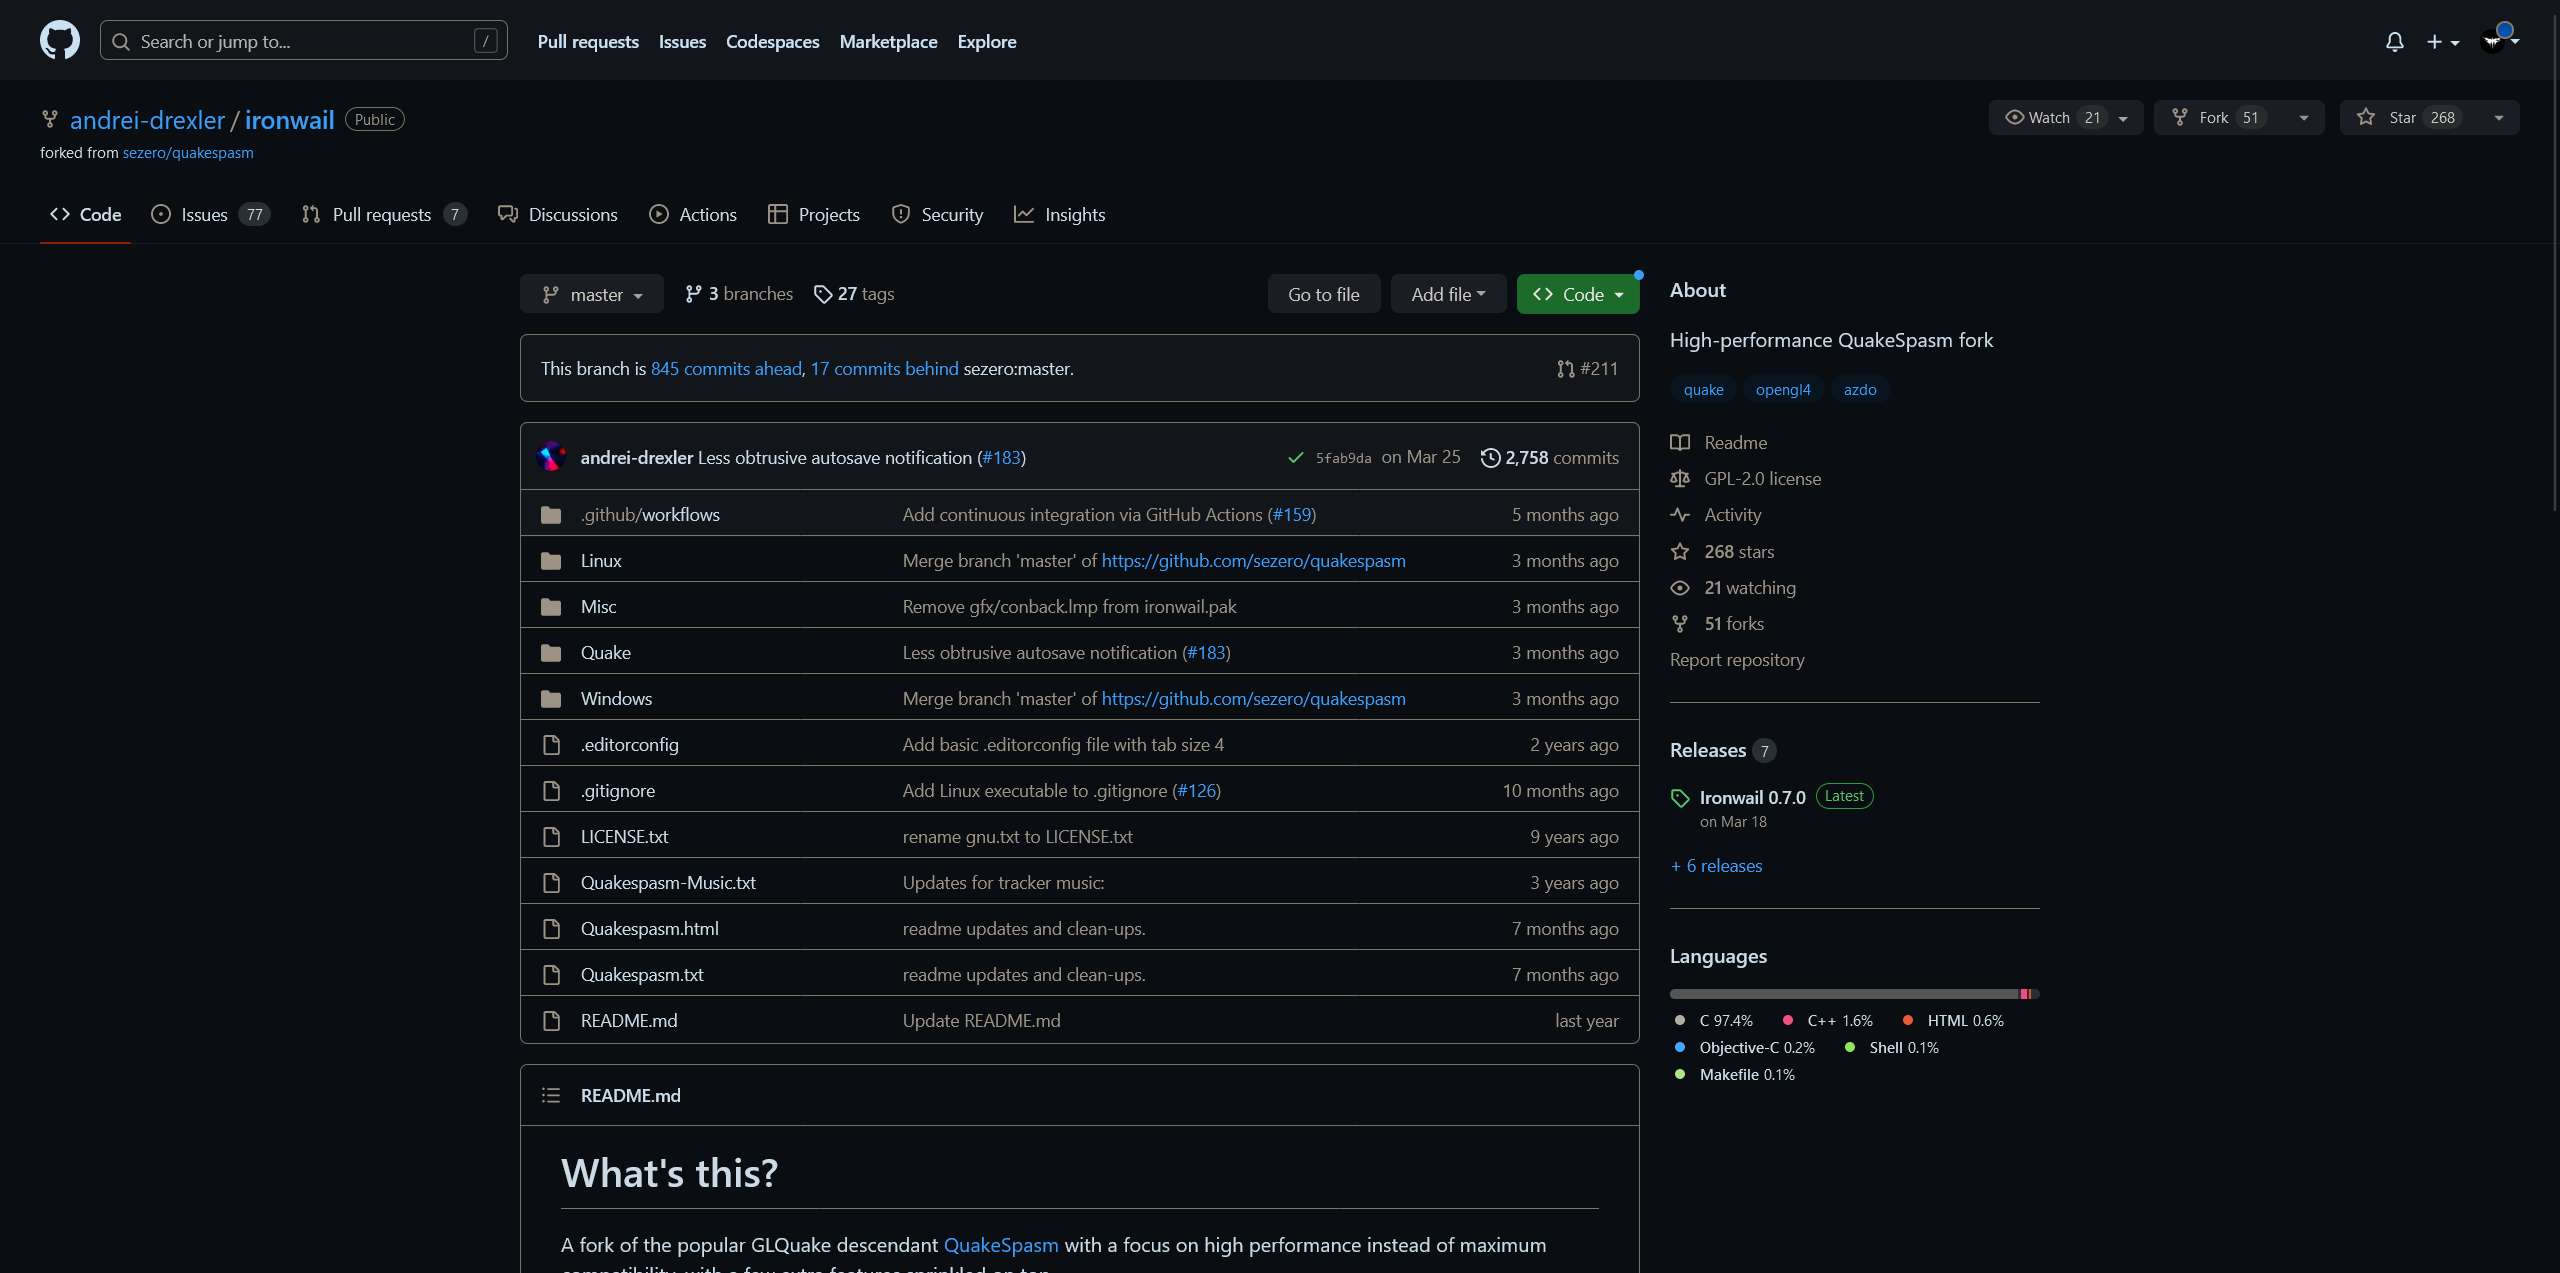Screen dimensions: 2560x1273
Task: View the 2,758 commits history
Action: point(1550,458)
